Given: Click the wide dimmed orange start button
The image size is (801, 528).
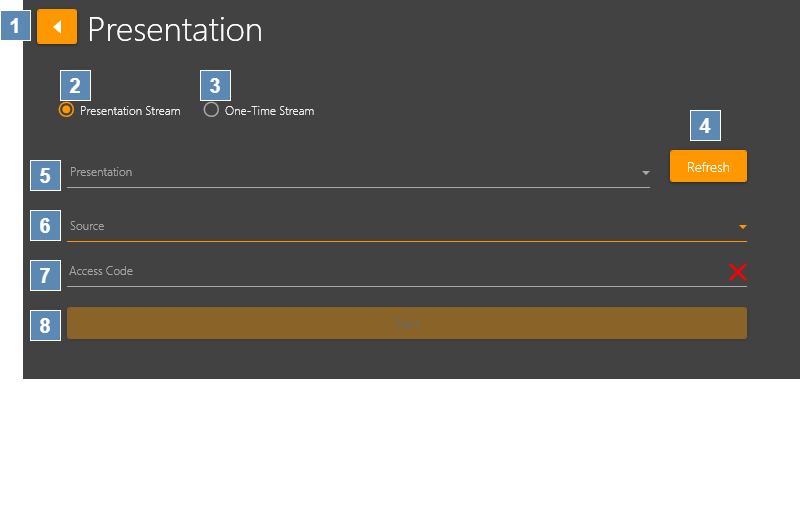Looking at the screenshot, I should [406, 323].
